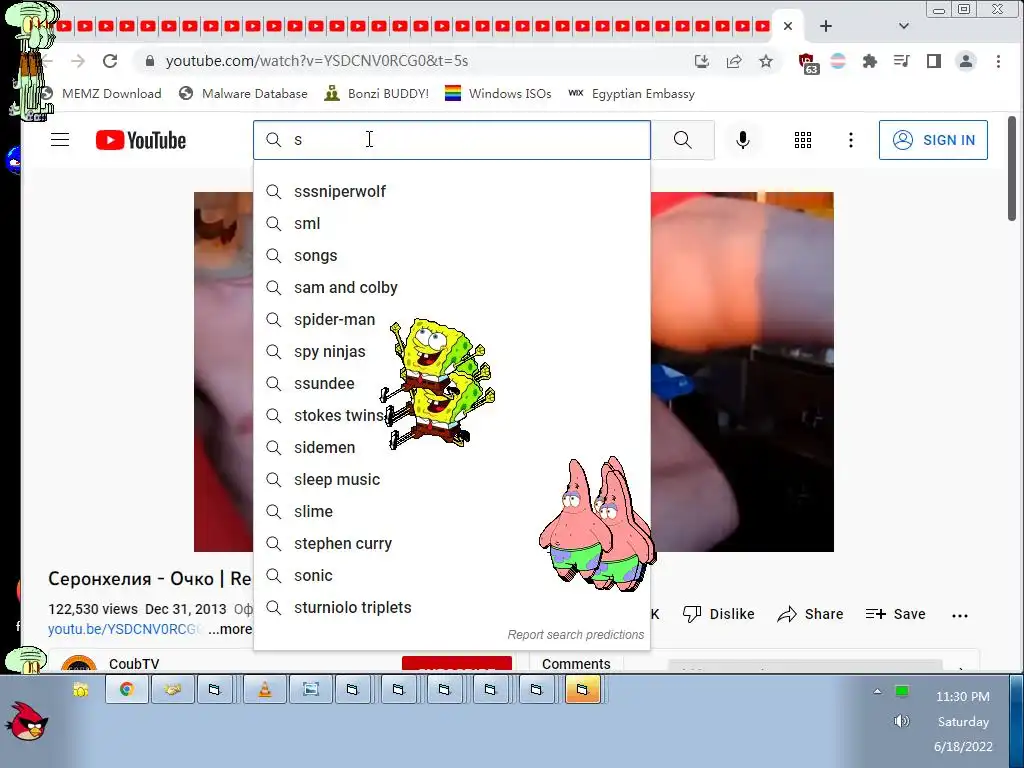Choose the slime suggestion
The width and height of the screenshot is (1024, 768).
(452, 511)
